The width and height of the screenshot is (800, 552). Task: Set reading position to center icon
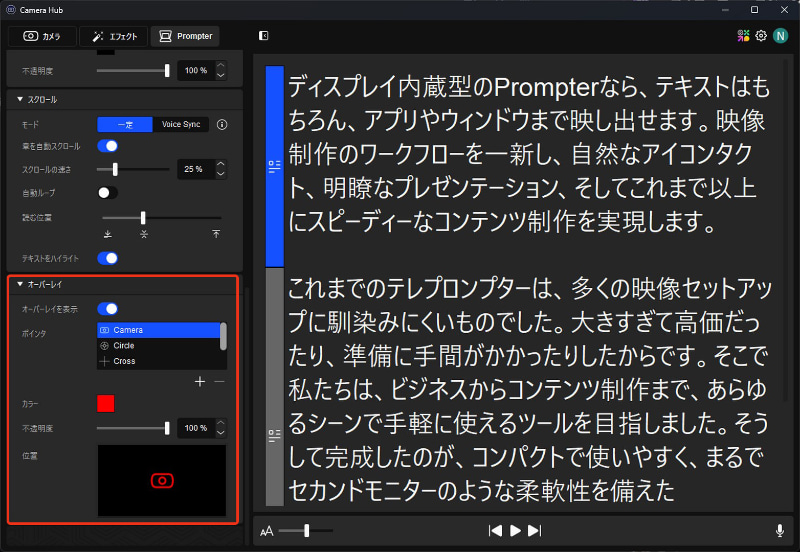point(144,234)
